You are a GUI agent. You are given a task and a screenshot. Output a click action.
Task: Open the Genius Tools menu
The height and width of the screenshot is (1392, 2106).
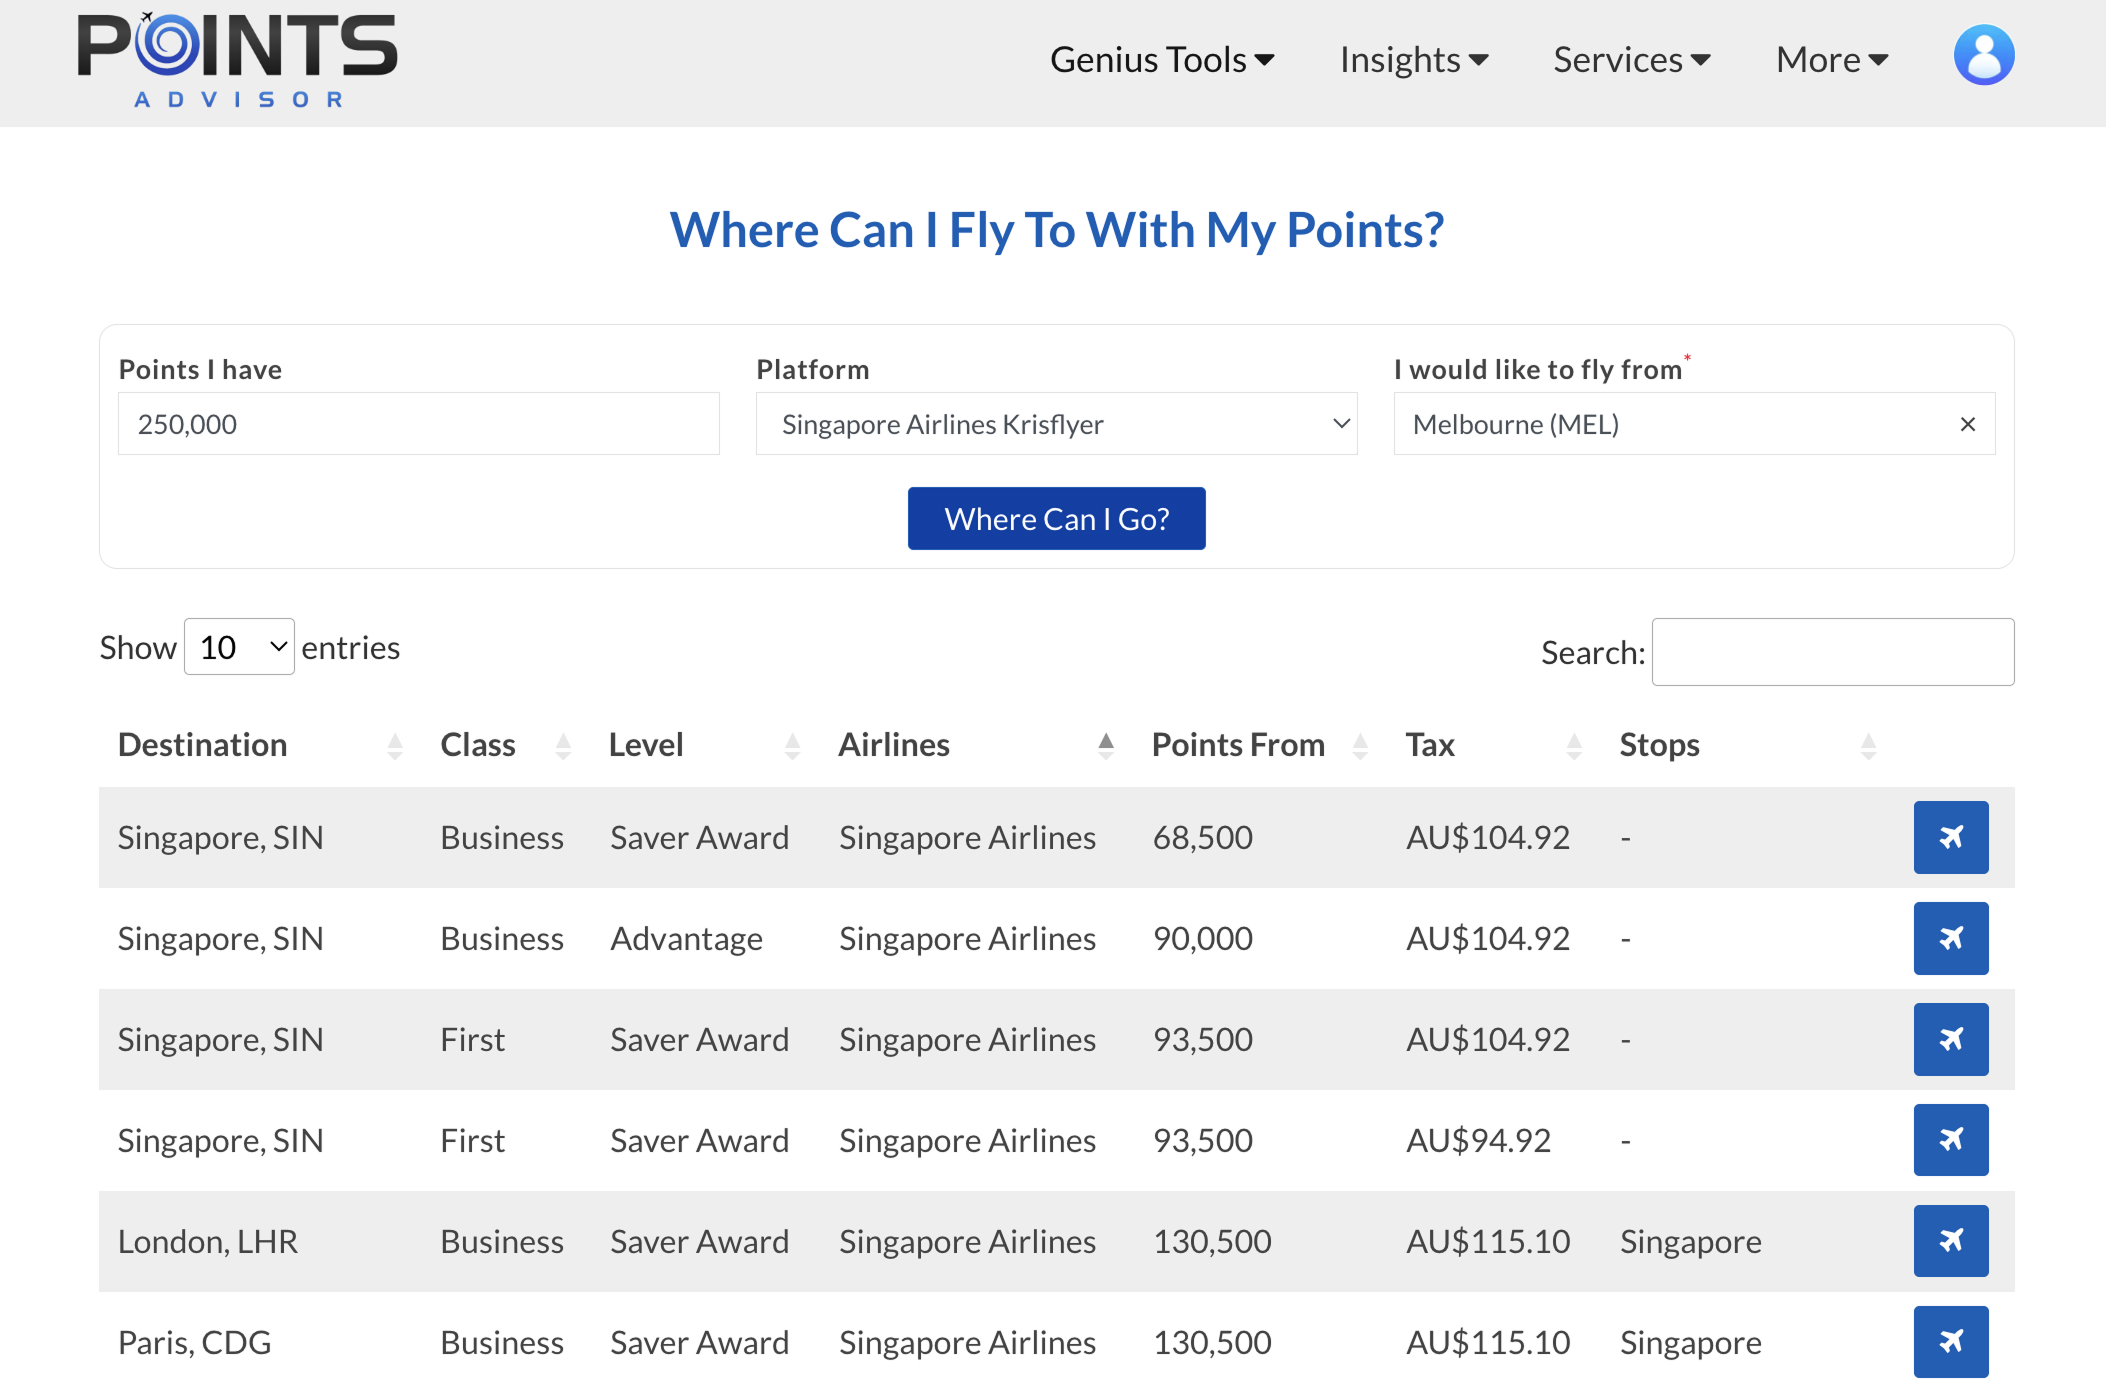coord(1162,60)
